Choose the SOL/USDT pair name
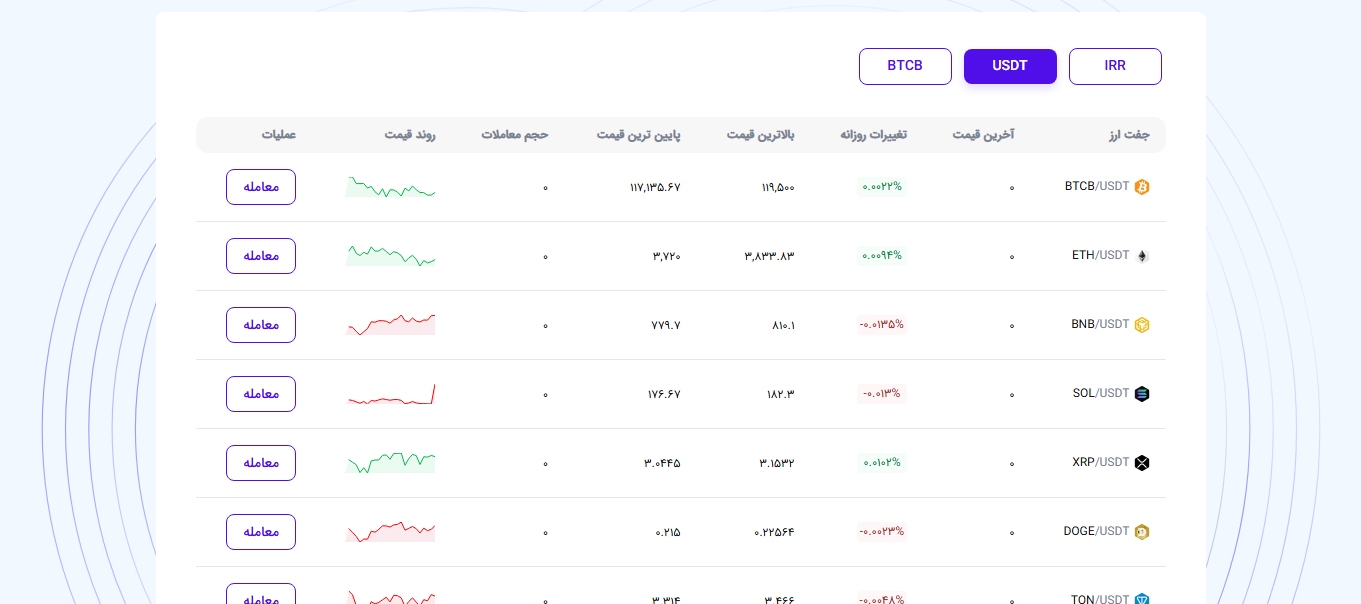Viewport: 1361px width, 604px height. click(1100, 393)
